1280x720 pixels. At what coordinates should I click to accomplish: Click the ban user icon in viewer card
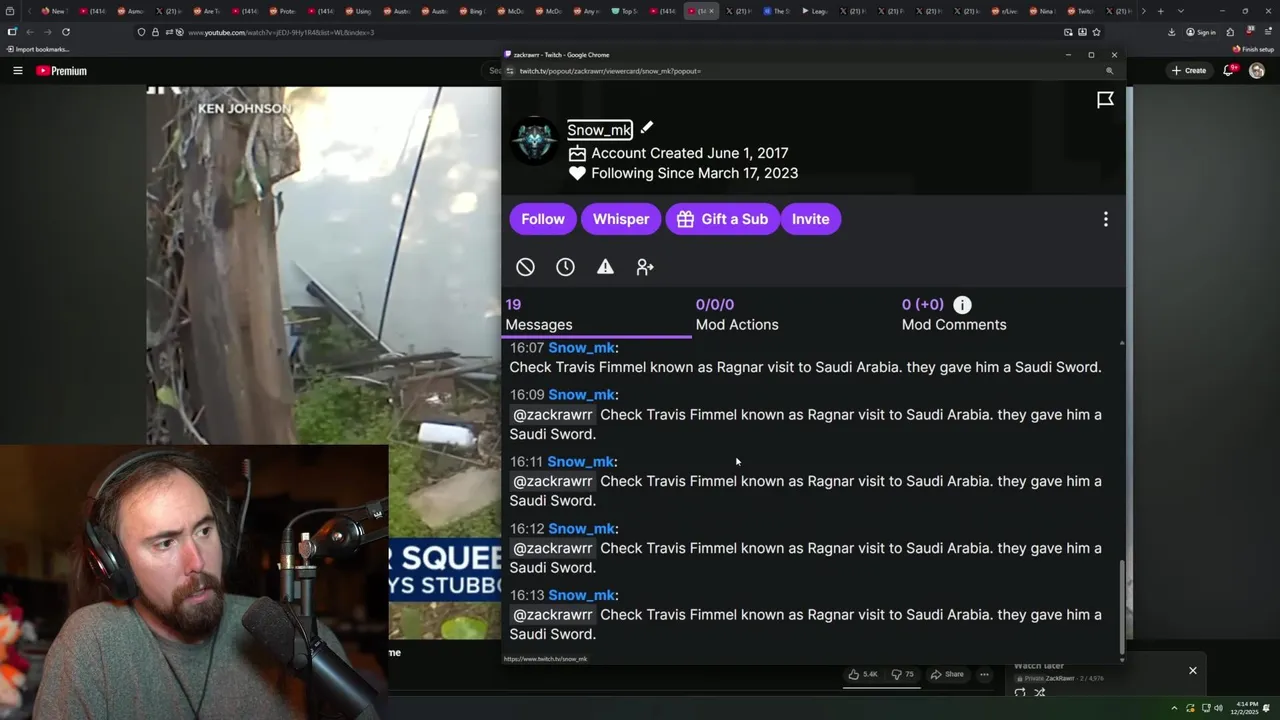click(525, 267)
